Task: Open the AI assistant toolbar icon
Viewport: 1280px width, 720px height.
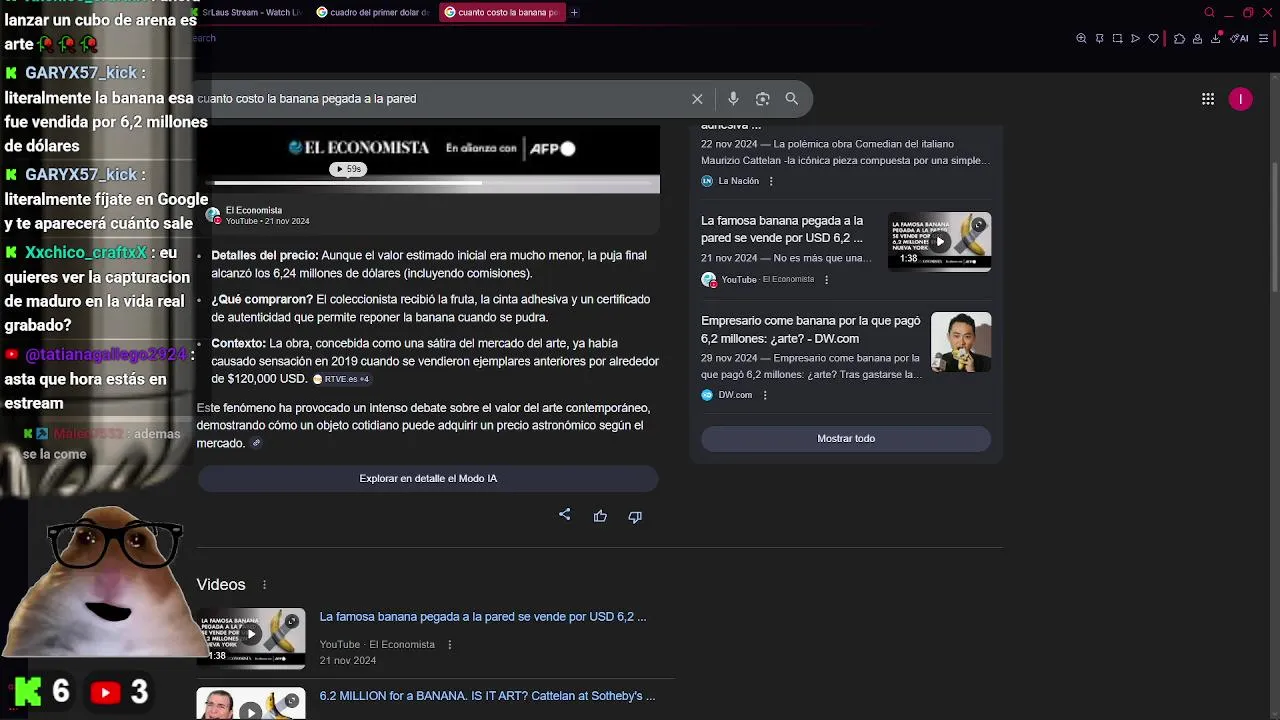Action: click(x=1240, y=39)
